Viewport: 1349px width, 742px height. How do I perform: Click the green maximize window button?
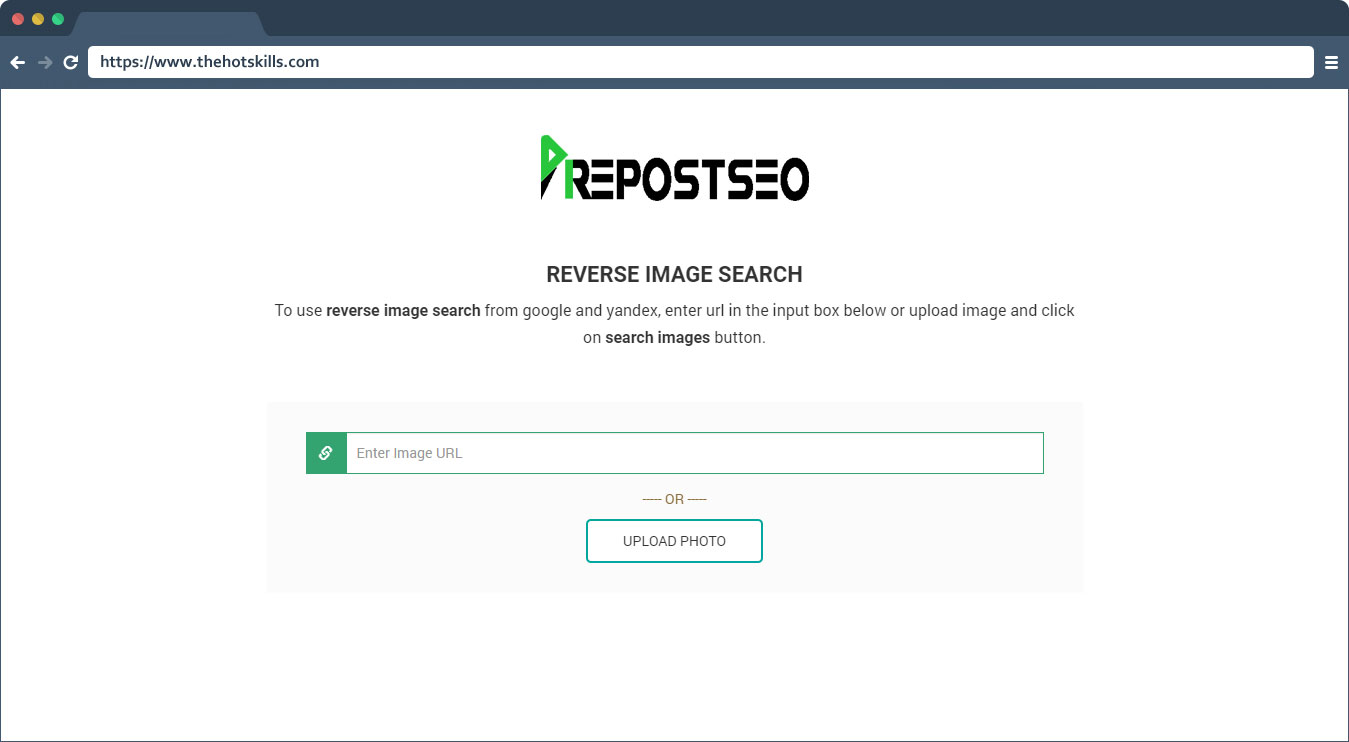coord(58,19)
